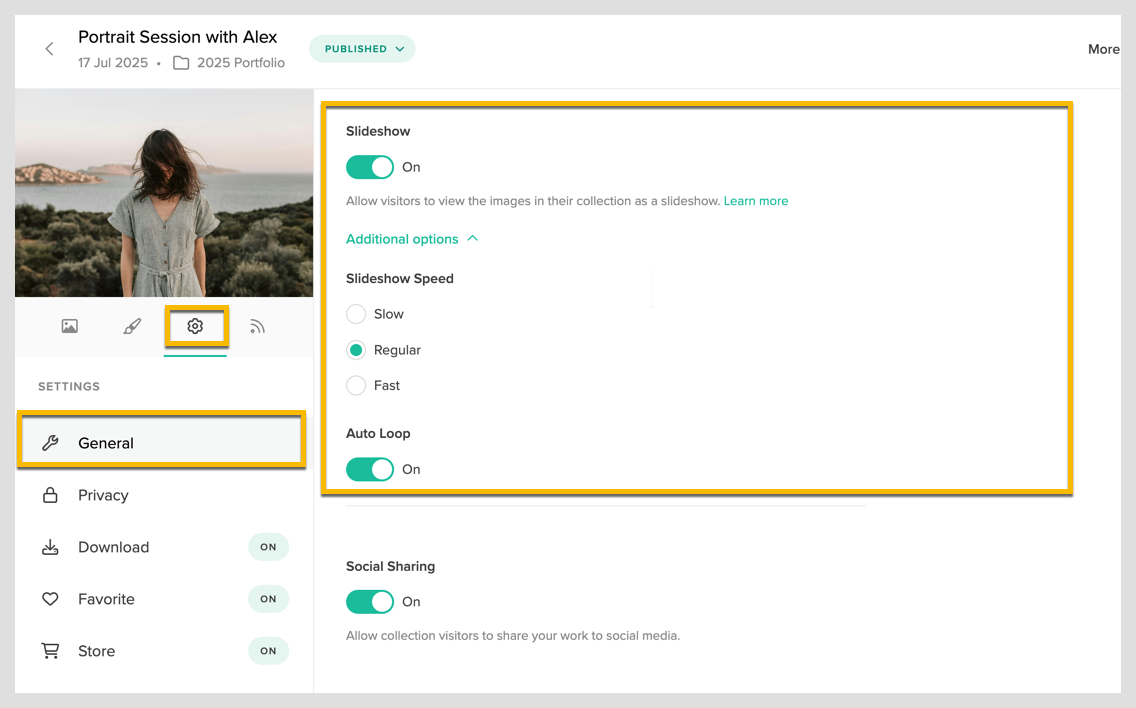This screenshot has width=1136, height=708.
Task: Toggle Social Sharing off
Action: (x=370, y=601)
